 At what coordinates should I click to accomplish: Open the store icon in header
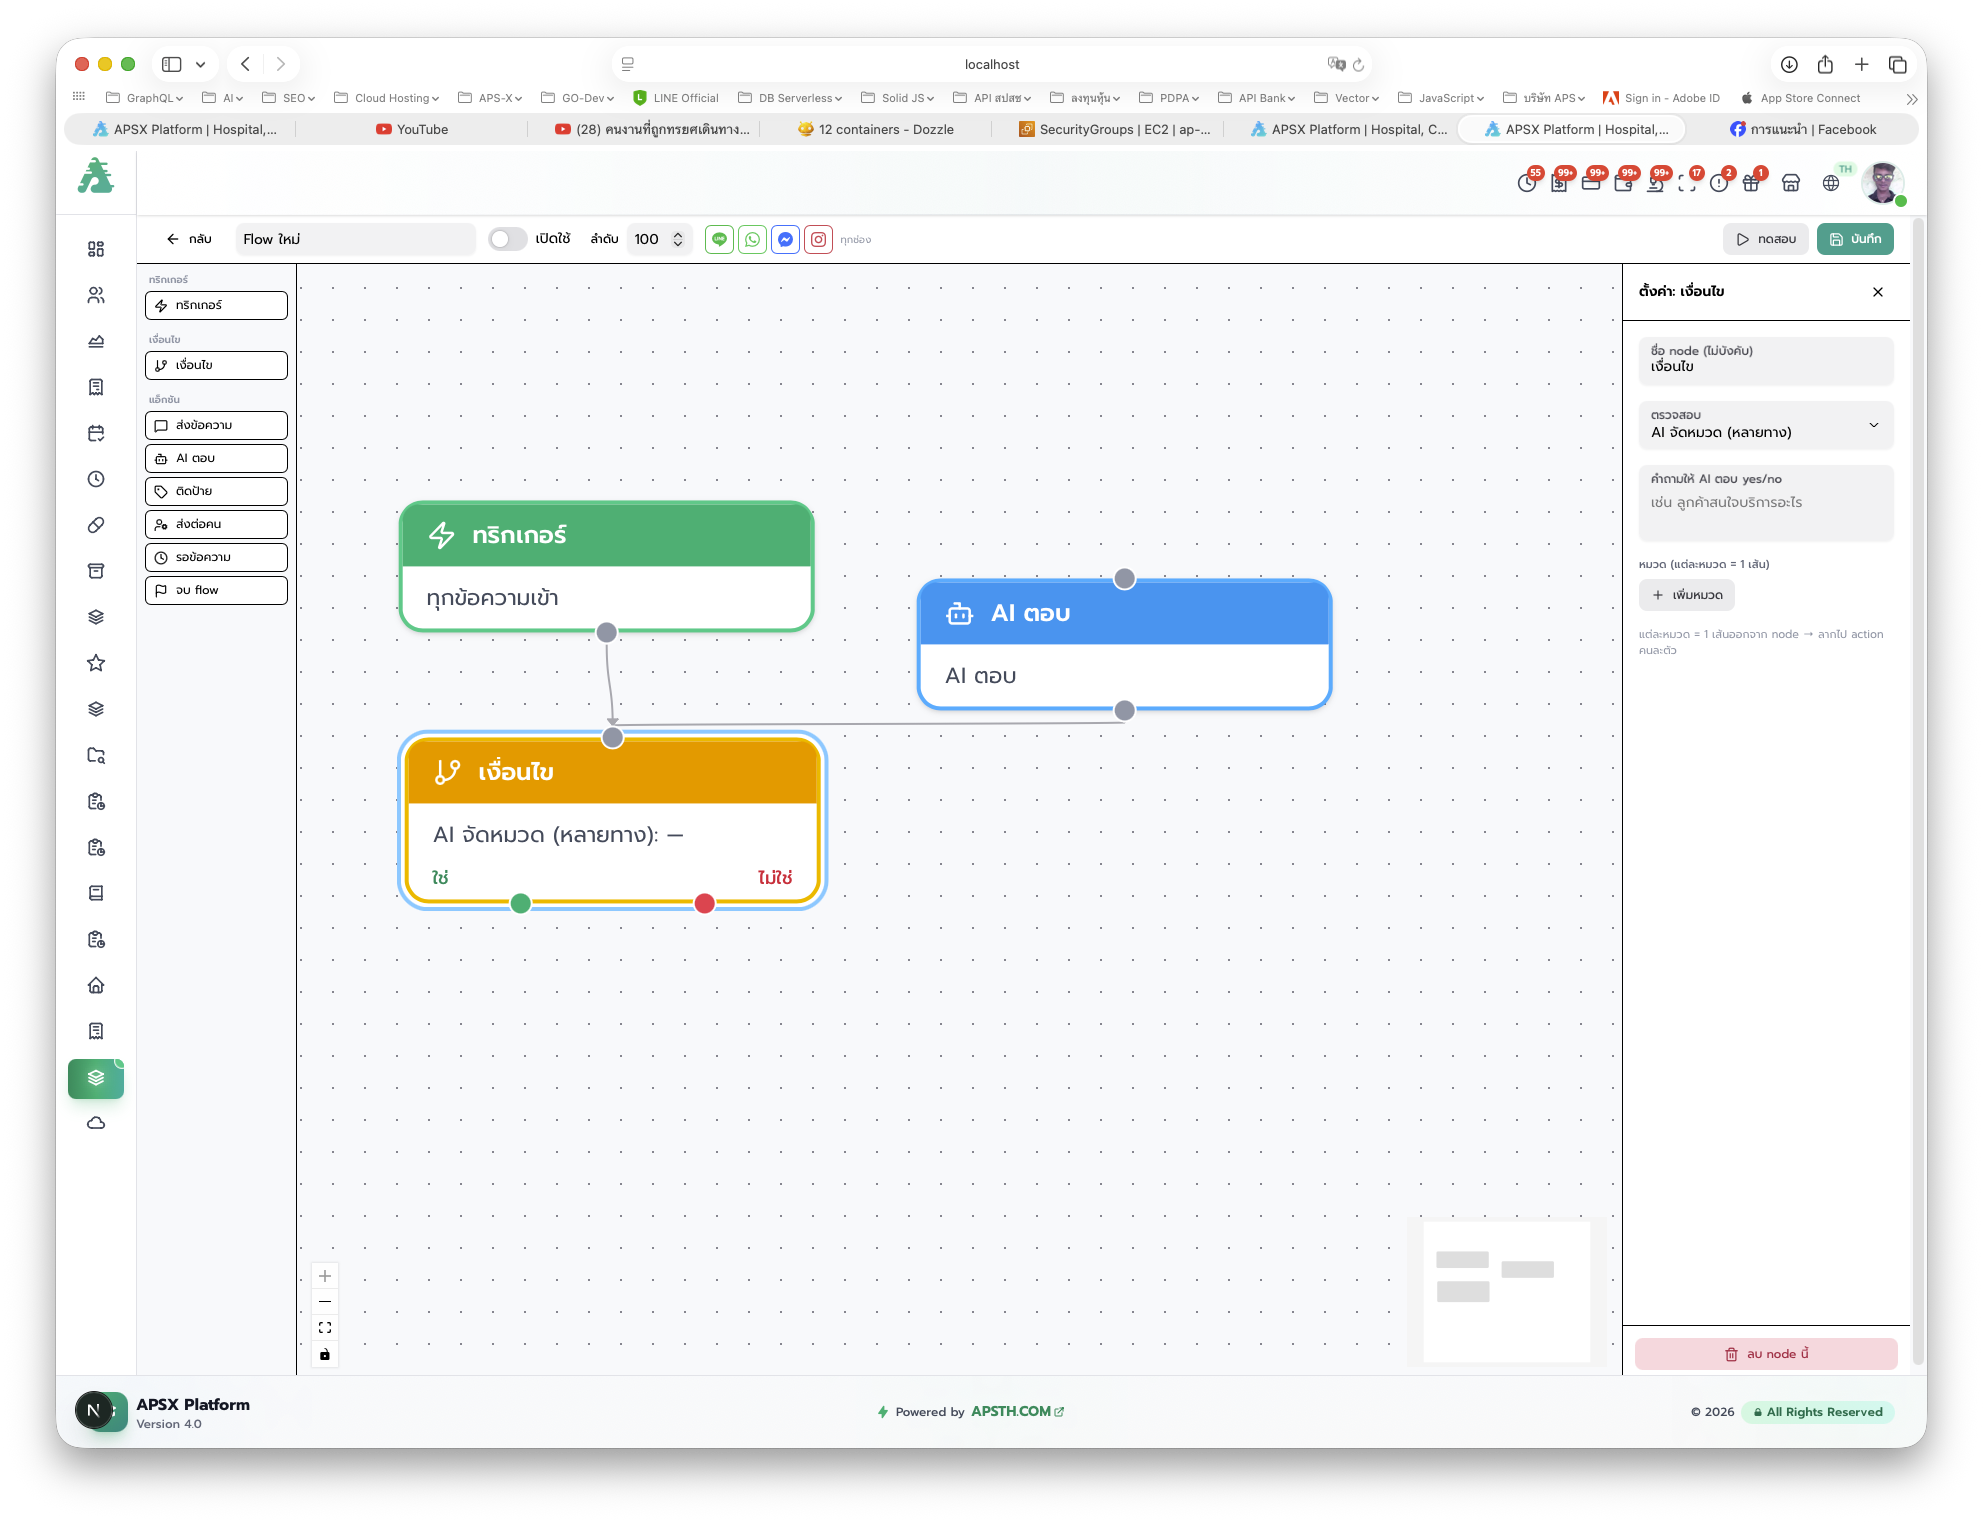1791,183
